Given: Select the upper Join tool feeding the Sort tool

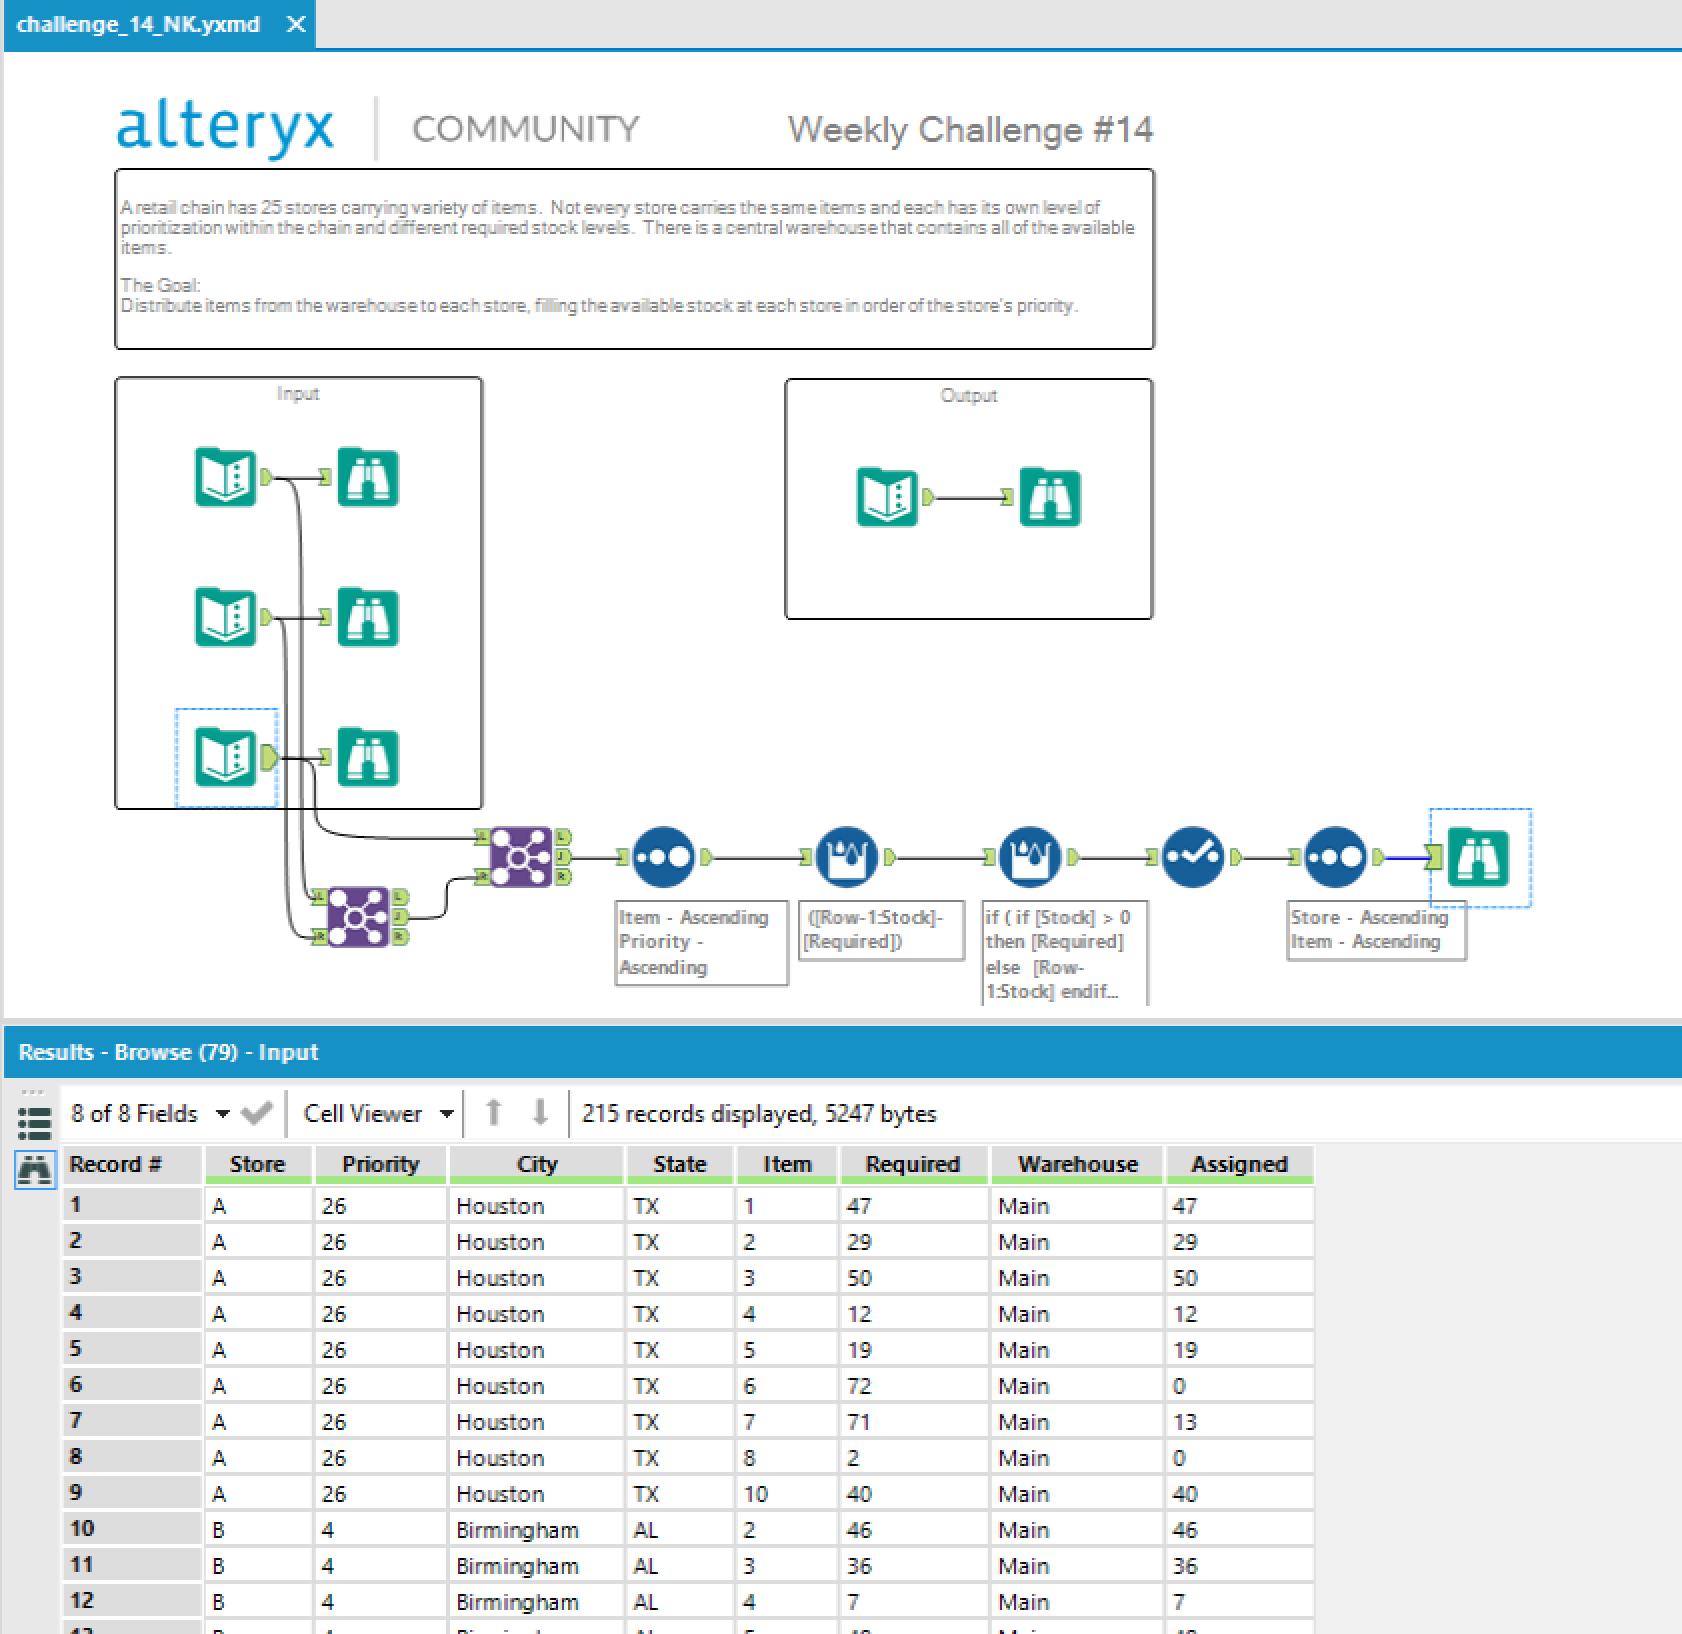Looking at the screenshot, I should click(x=520, y=857).
